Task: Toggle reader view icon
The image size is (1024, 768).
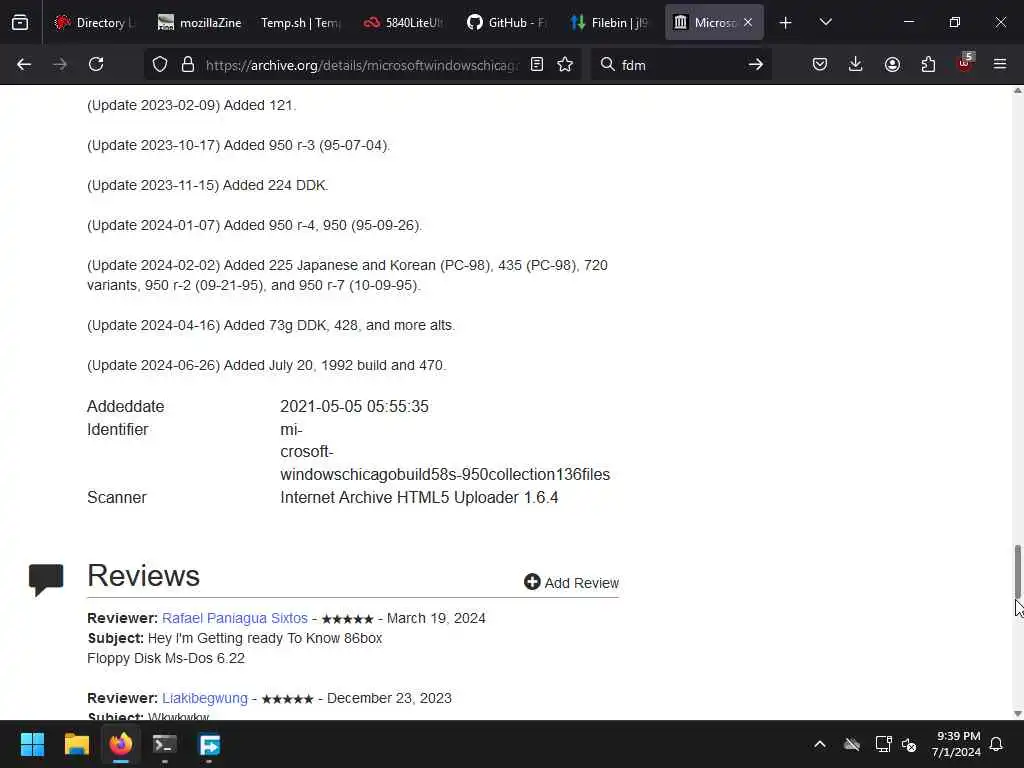Action: click(x=537, y=64)
